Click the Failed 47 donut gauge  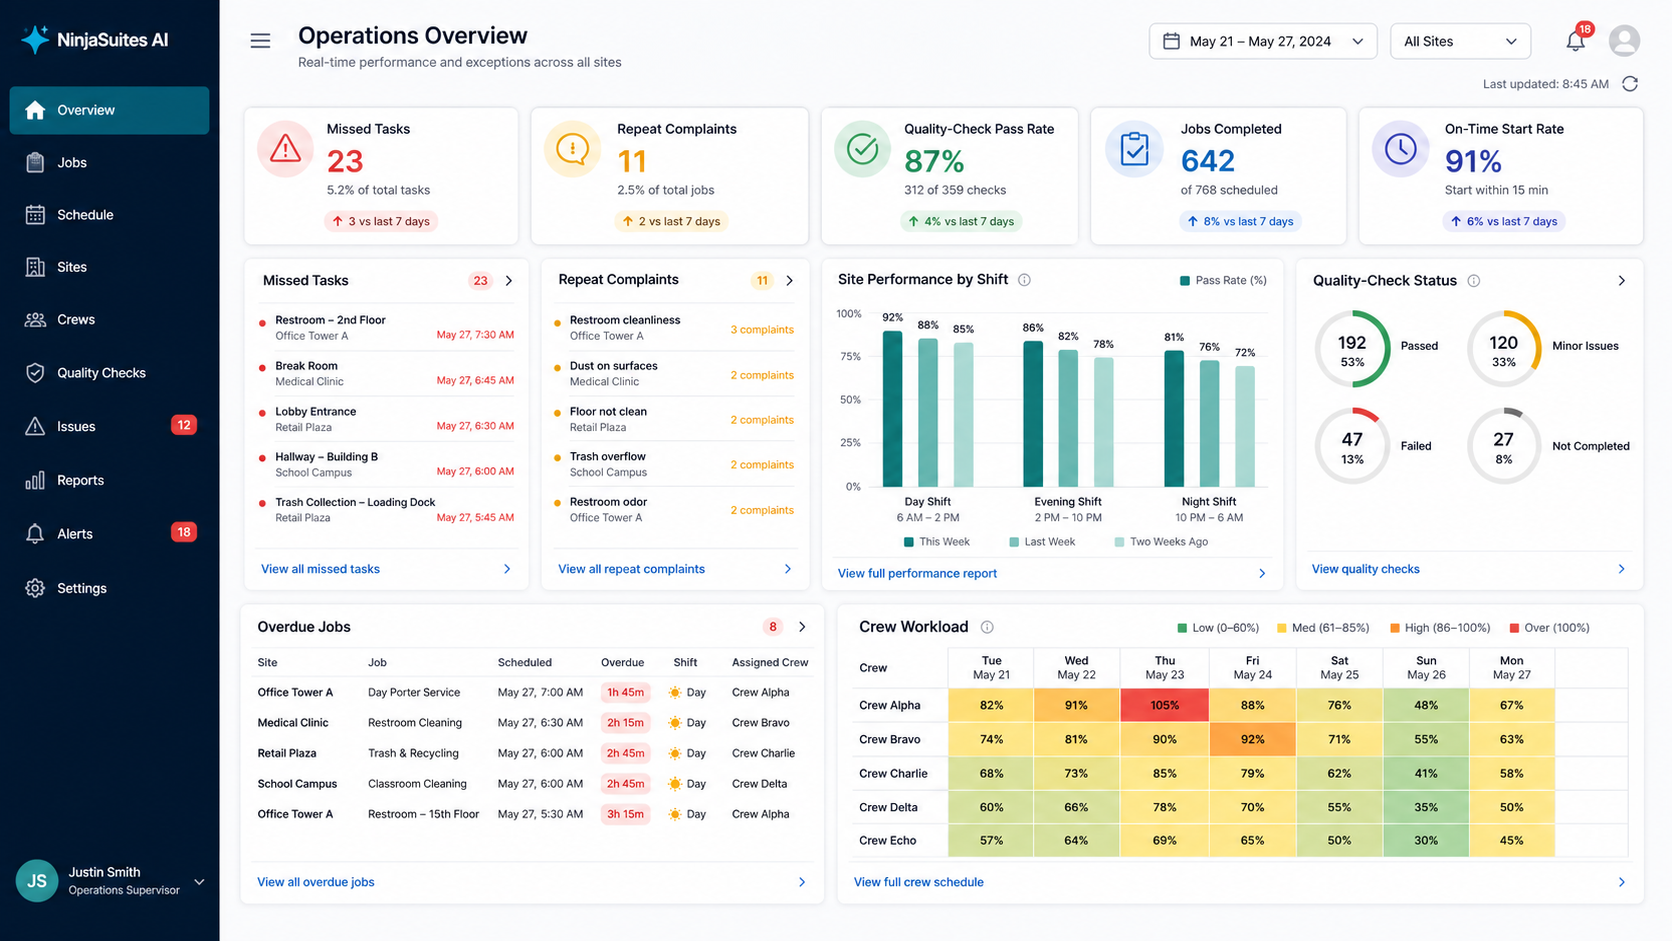coord(1352,446)
